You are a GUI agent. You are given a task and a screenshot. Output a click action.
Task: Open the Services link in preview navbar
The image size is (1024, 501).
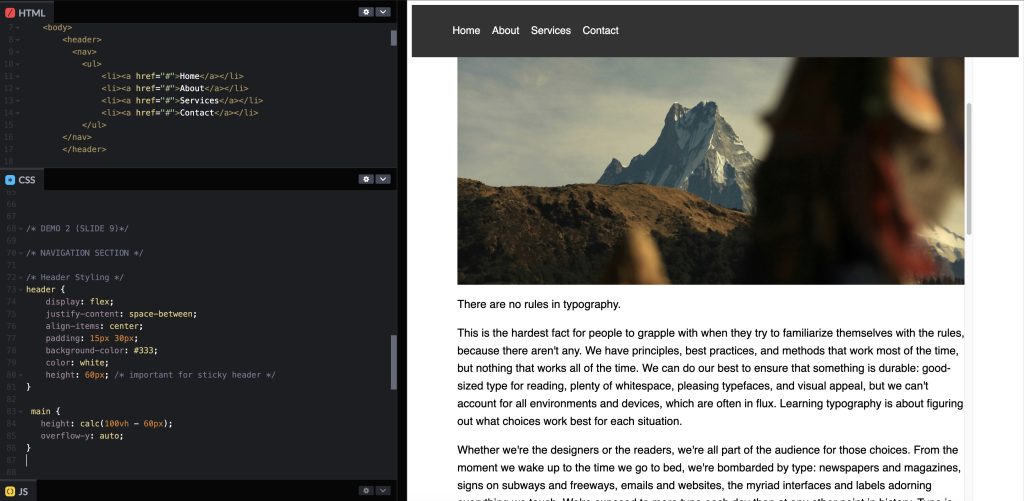click(x=551, y=31)
